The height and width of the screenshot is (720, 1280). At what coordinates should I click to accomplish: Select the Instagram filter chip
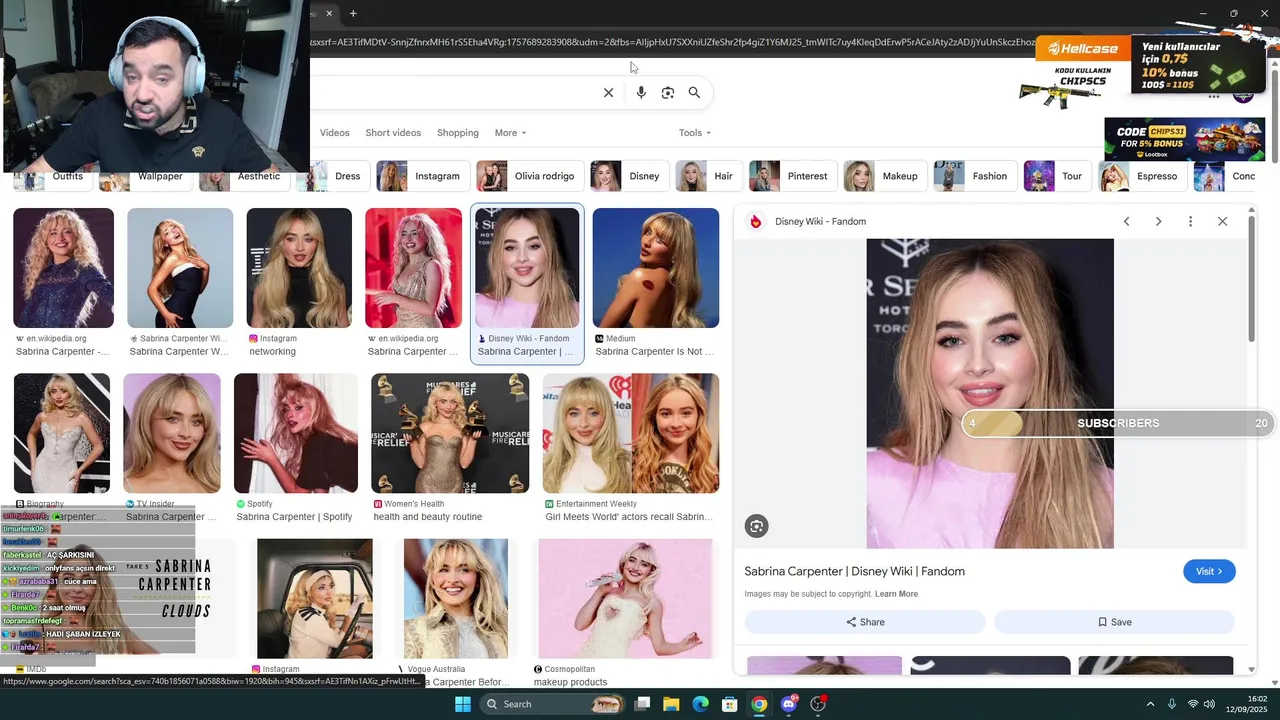coord(421,176)
